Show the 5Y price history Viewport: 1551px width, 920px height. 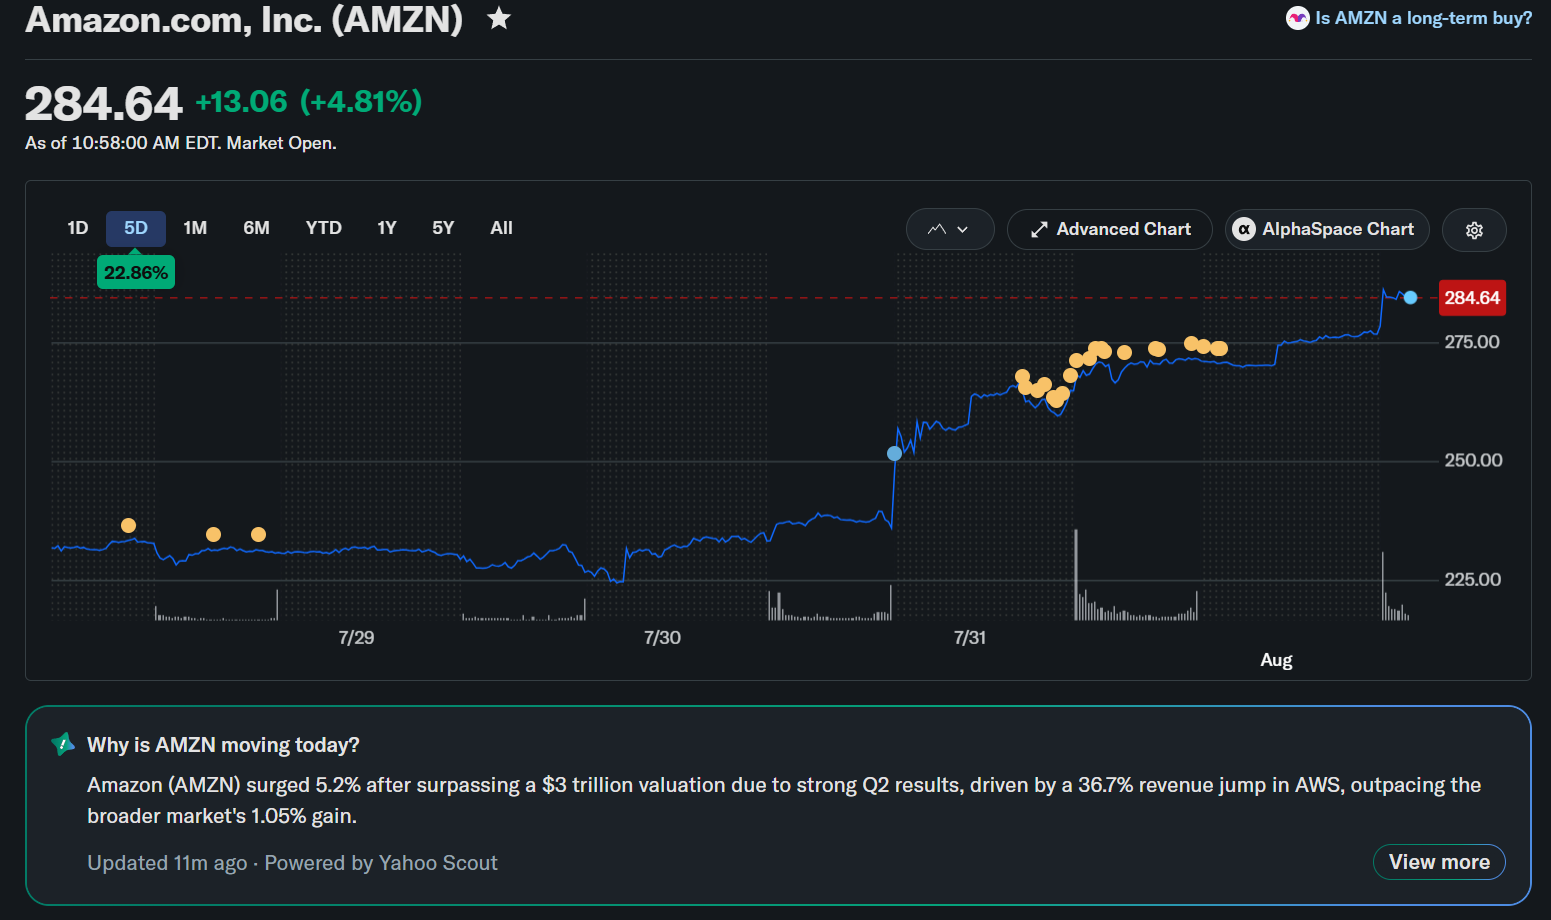tap(443, 228)
